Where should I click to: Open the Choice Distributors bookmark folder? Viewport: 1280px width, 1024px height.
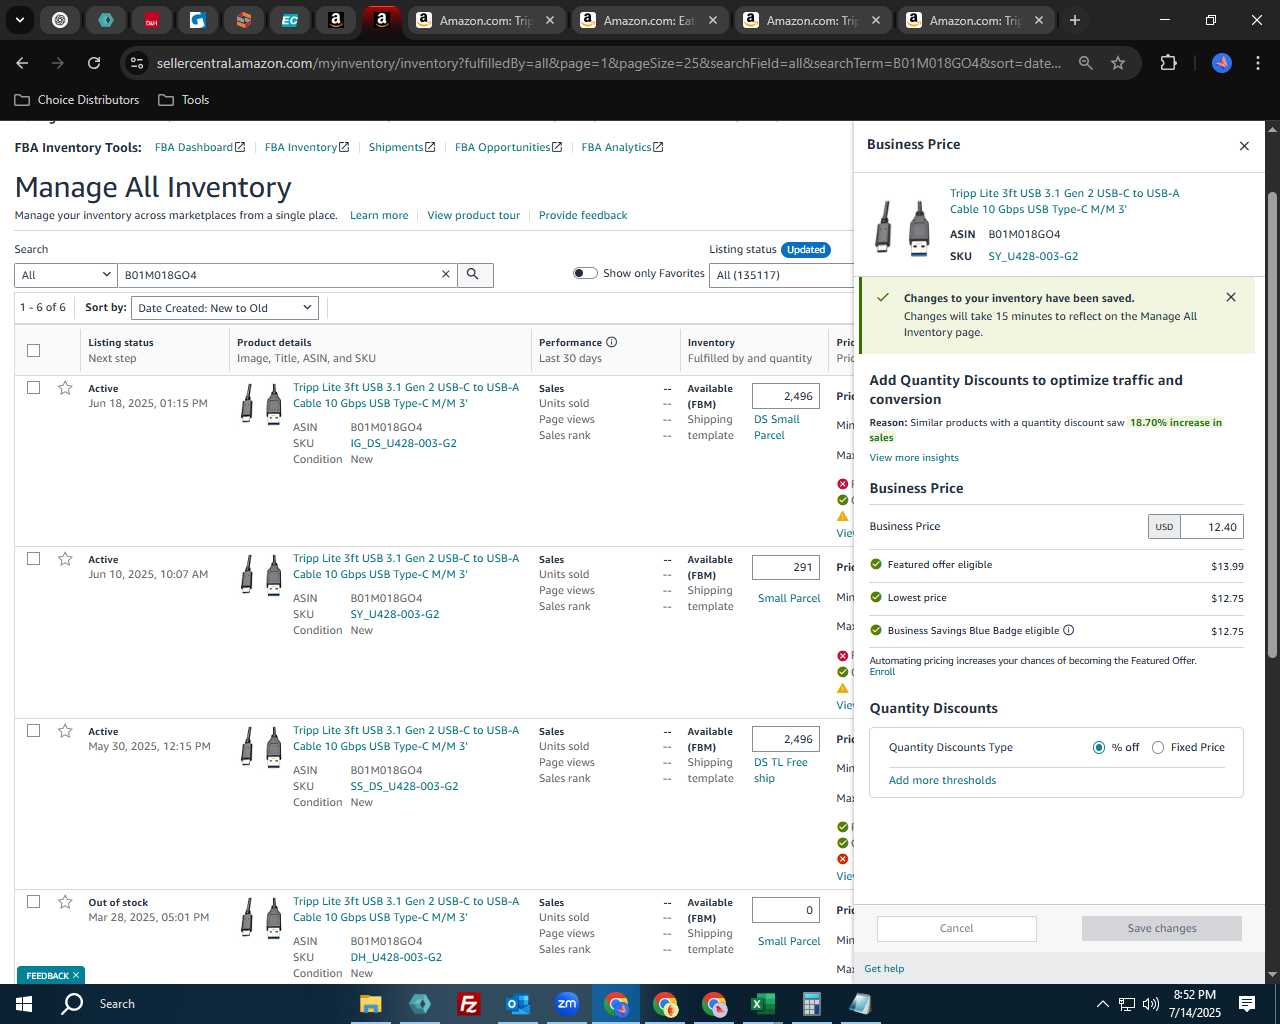click(x=77, y=100)
